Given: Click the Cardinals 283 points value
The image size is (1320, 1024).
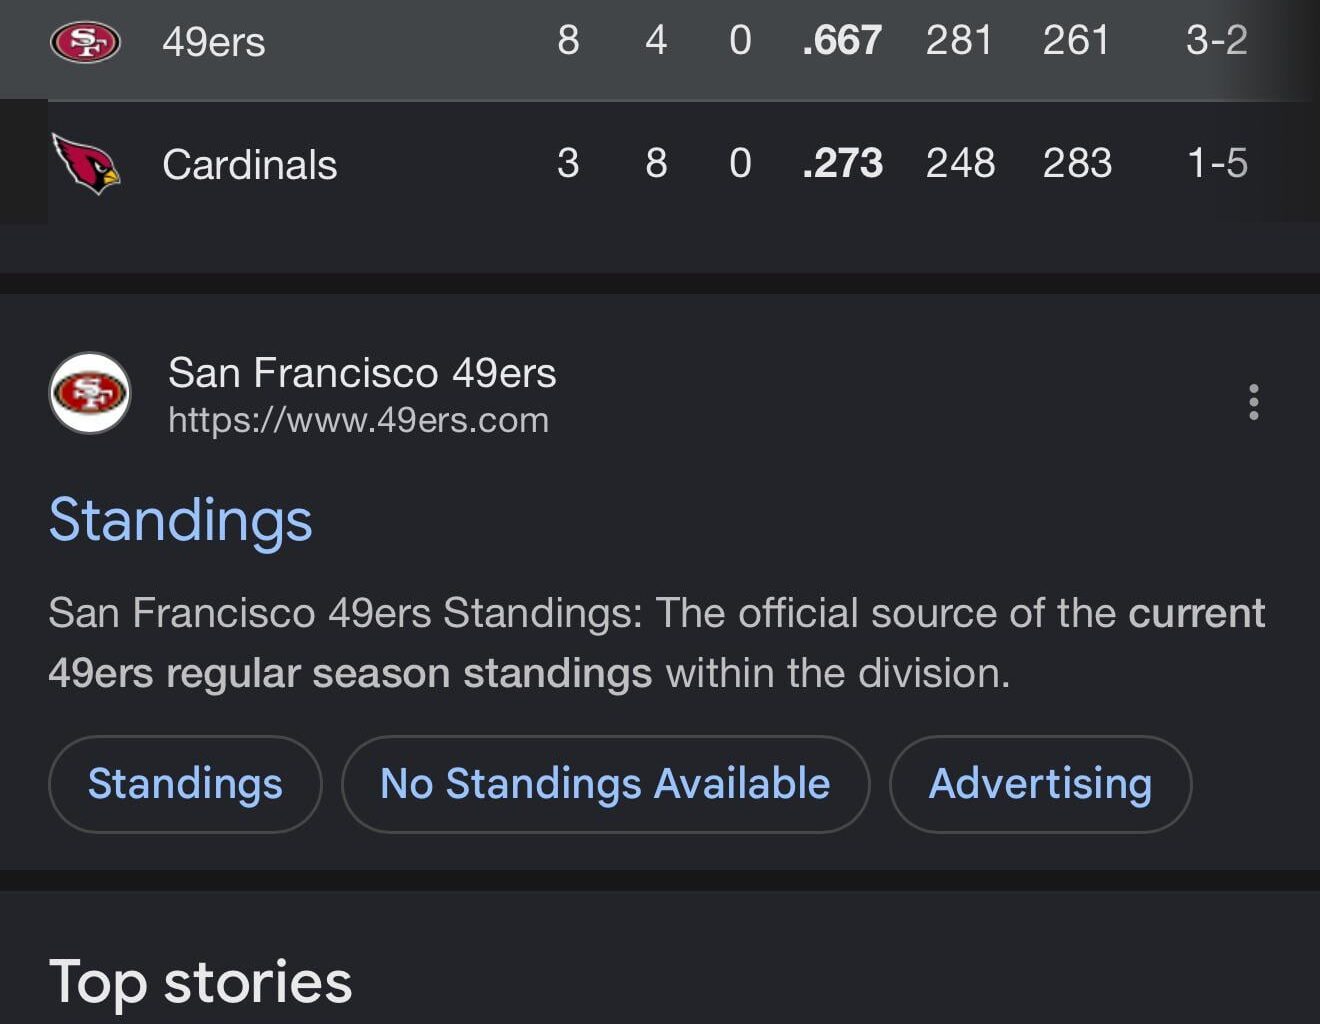Looking at the screenshot, I should 1077,163.
